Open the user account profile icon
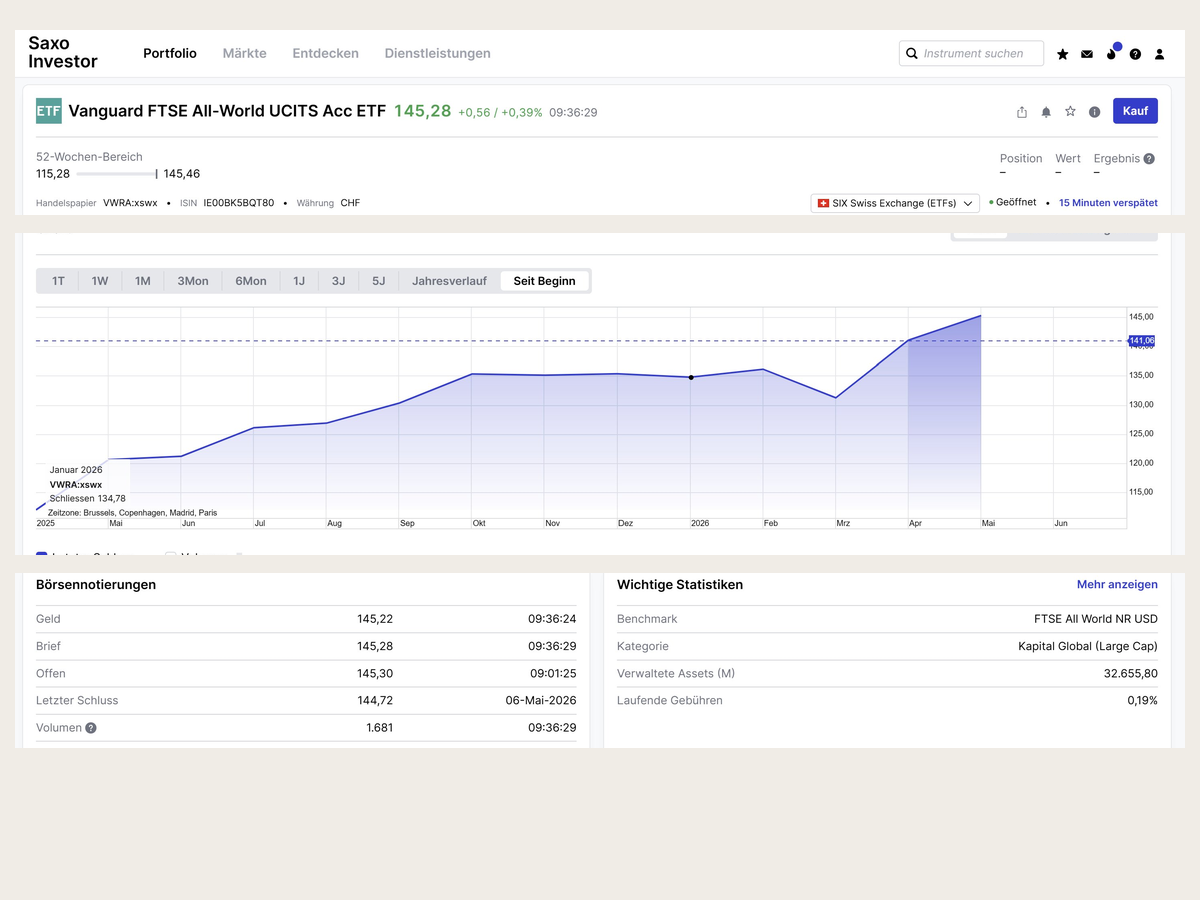 1159,54
